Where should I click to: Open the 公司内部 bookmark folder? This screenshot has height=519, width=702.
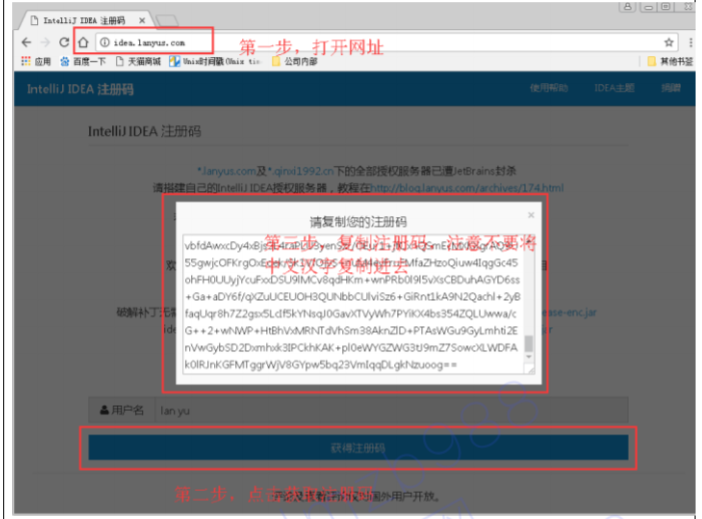click(x=295, y=61)
